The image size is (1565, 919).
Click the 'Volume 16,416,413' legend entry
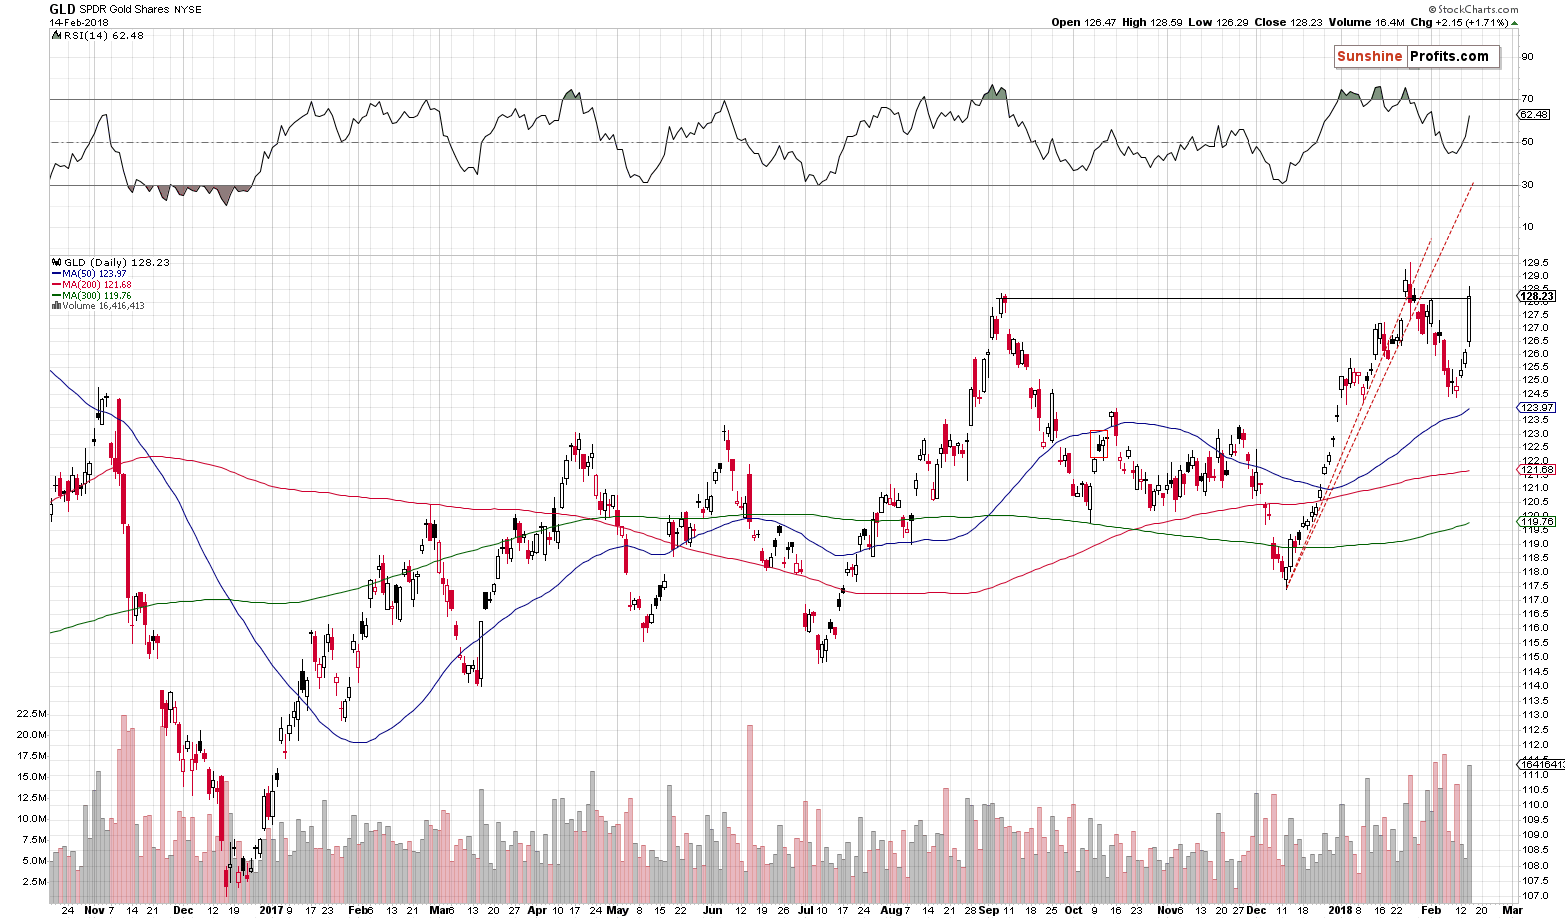(x=103, y=306)
